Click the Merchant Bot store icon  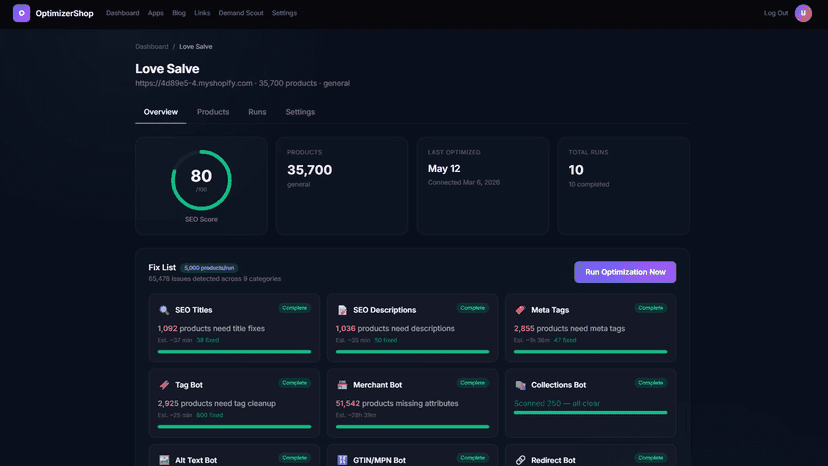pyautogui.click(x=342, y=385)
